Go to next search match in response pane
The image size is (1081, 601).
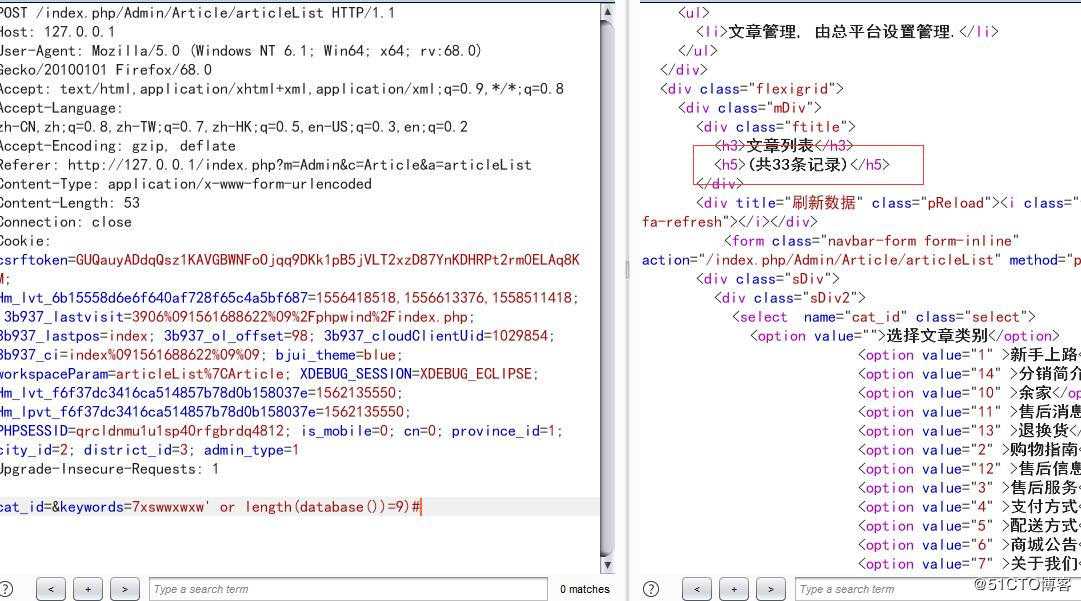click(770, 589)
